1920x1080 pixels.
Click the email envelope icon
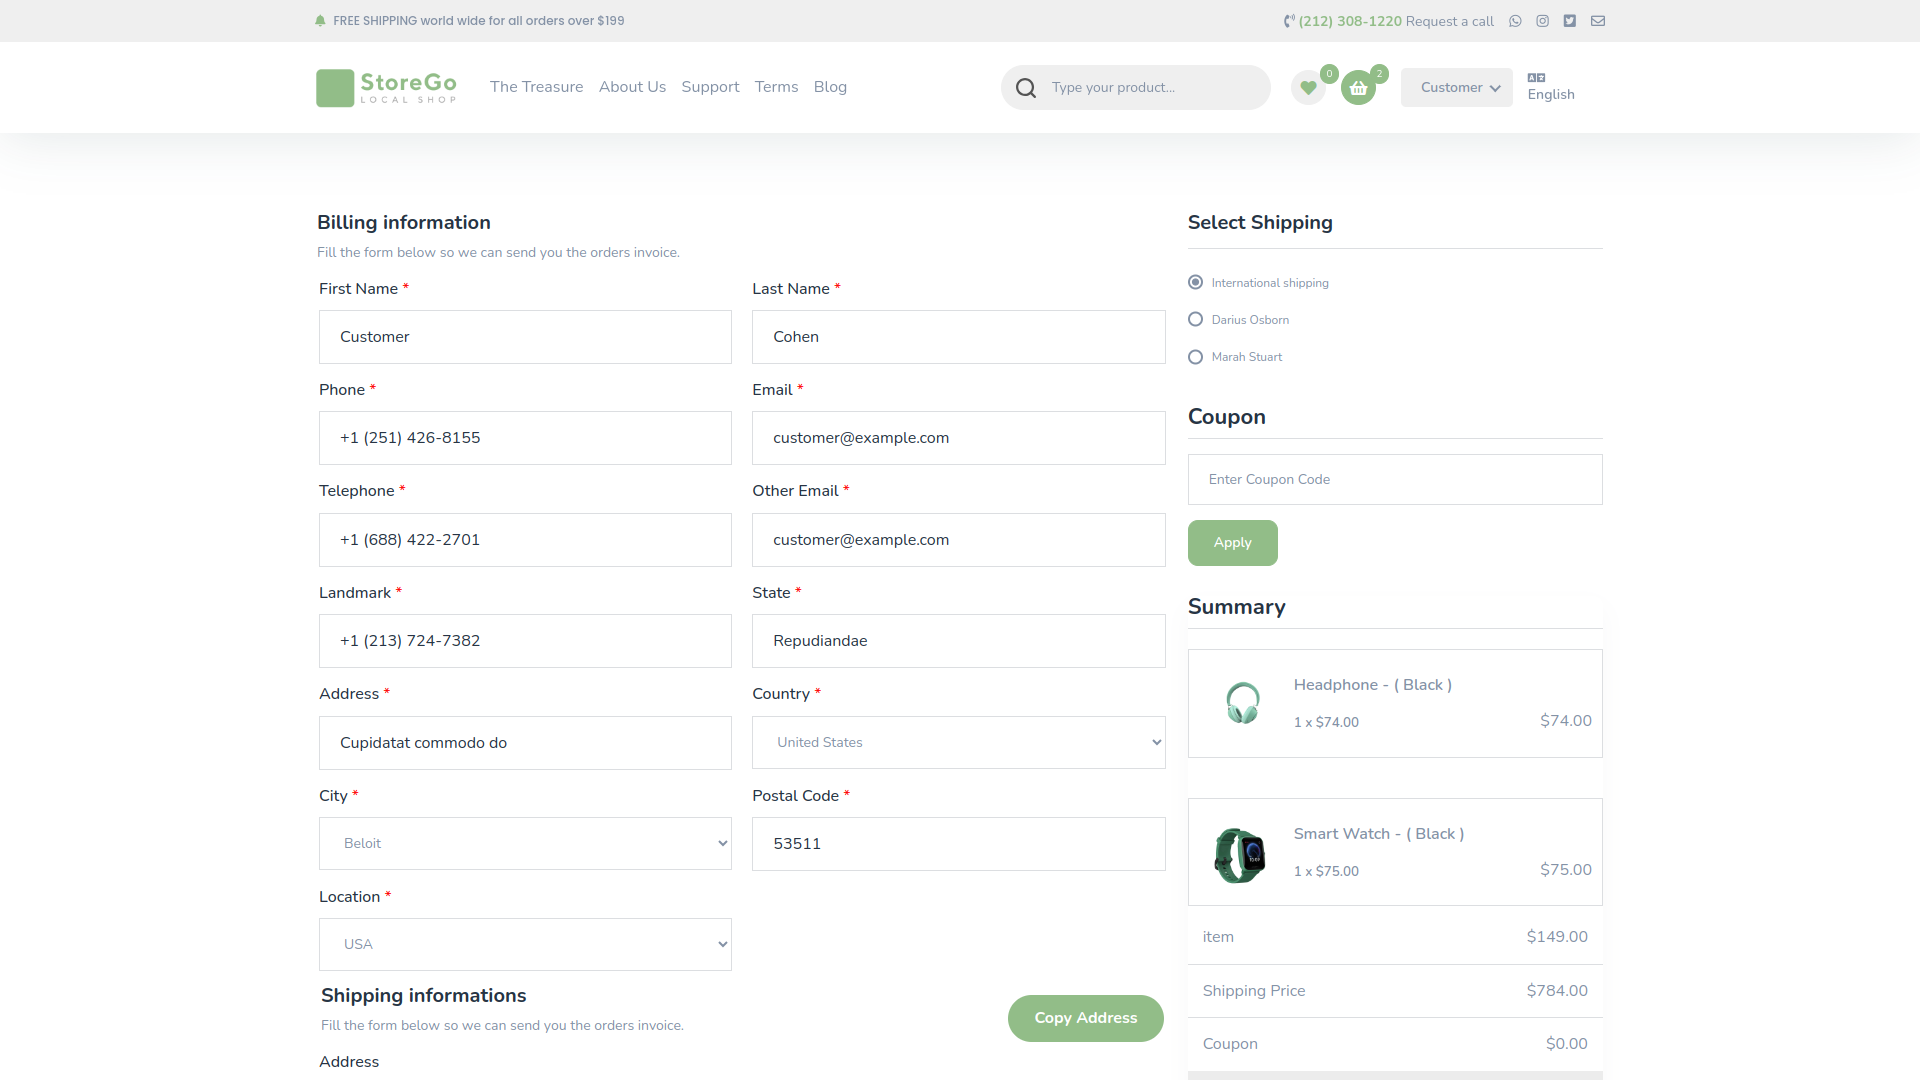(1598, 21)
